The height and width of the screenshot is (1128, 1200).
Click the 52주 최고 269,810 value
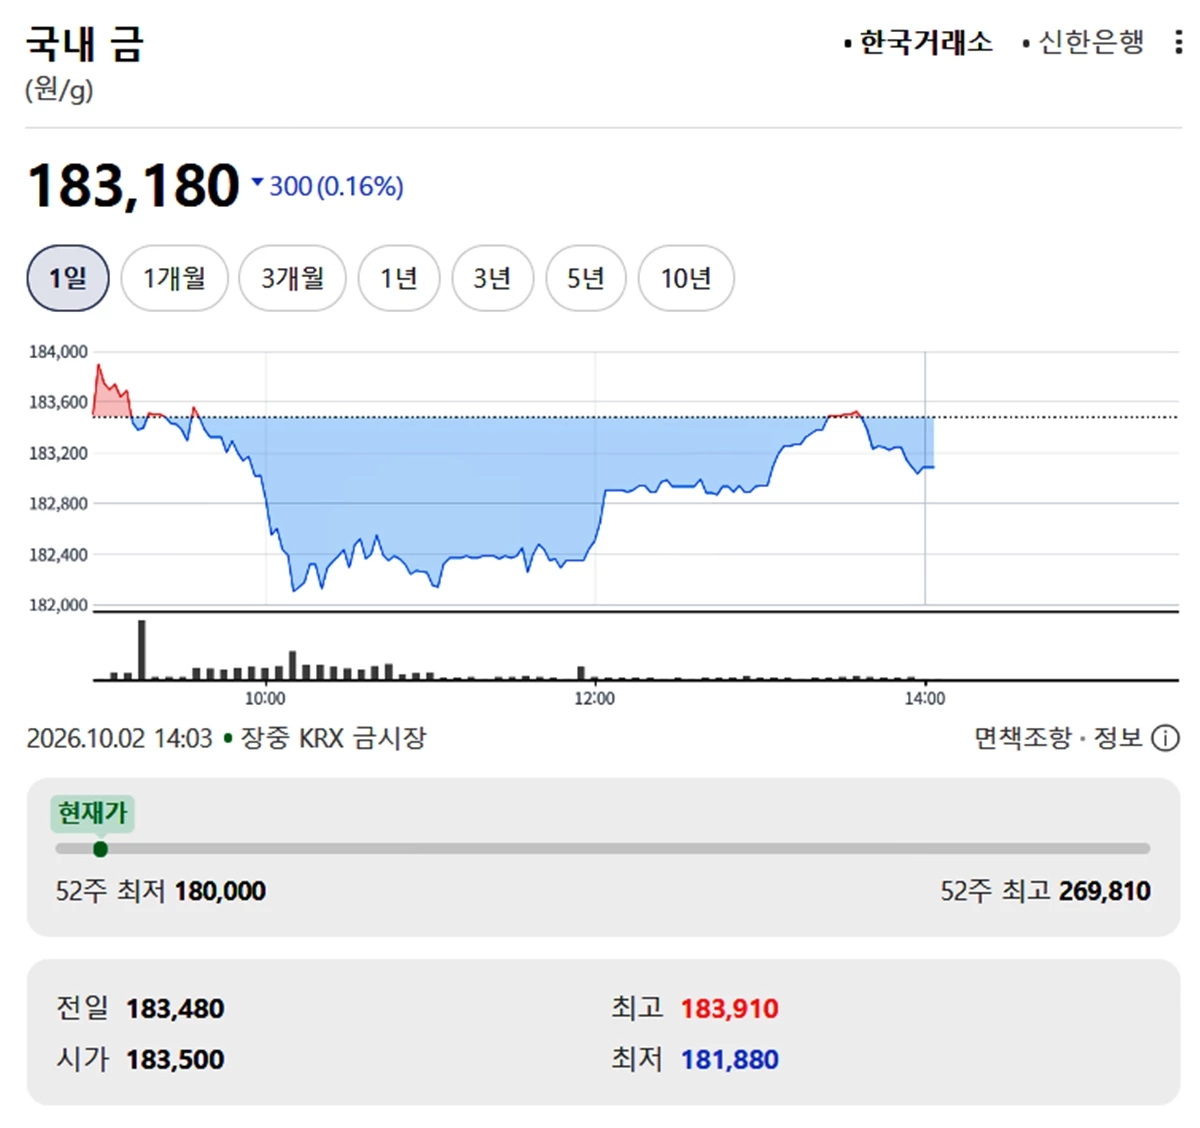tap(1104, 891)
